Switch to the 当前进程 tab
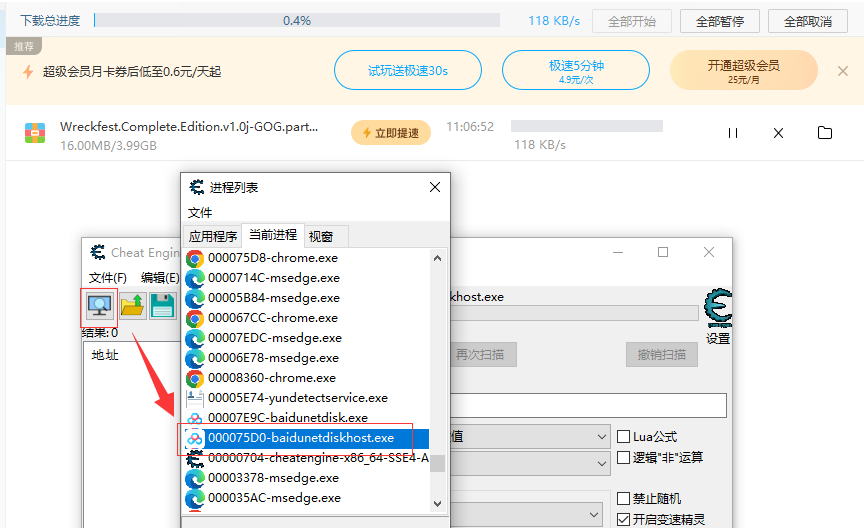864x528 pixels. (x=273, y=235)
